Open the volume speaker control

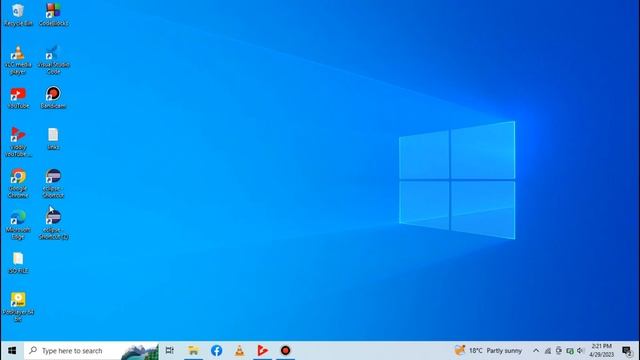tap(580, 351)
